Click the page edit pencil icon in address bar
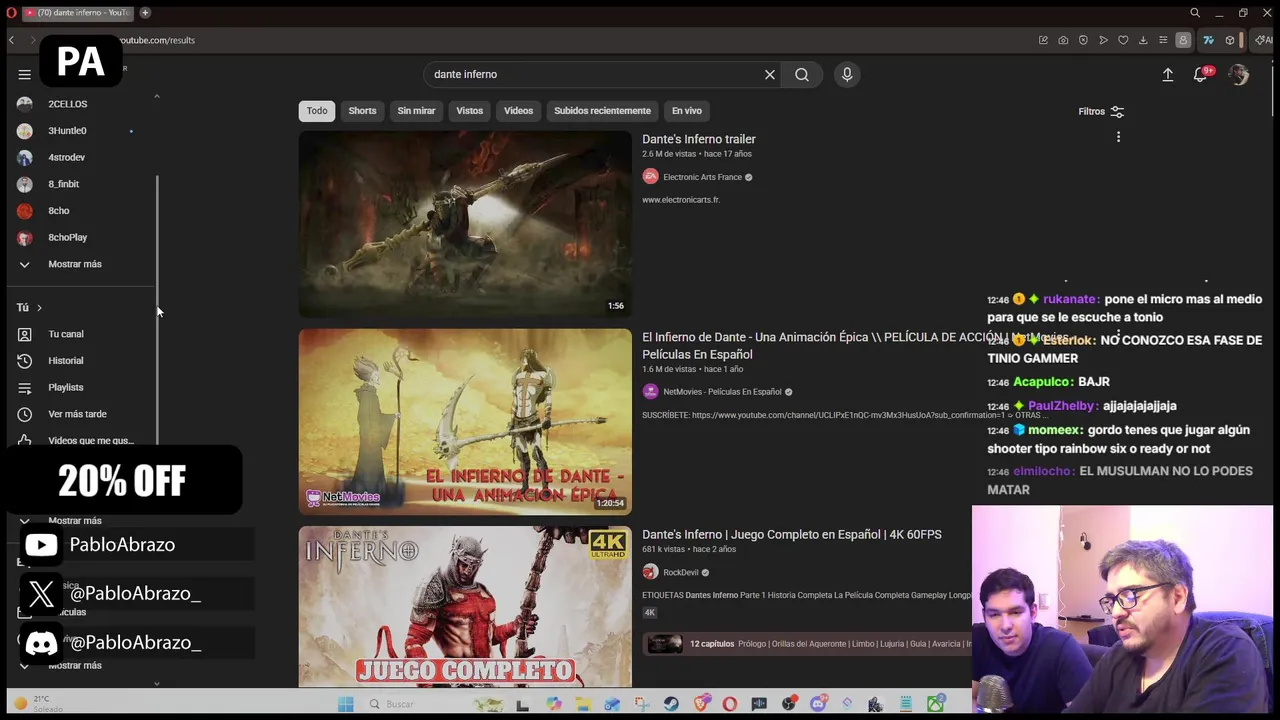This screenshot has width=1280, height=720. tap(1043, 40)
